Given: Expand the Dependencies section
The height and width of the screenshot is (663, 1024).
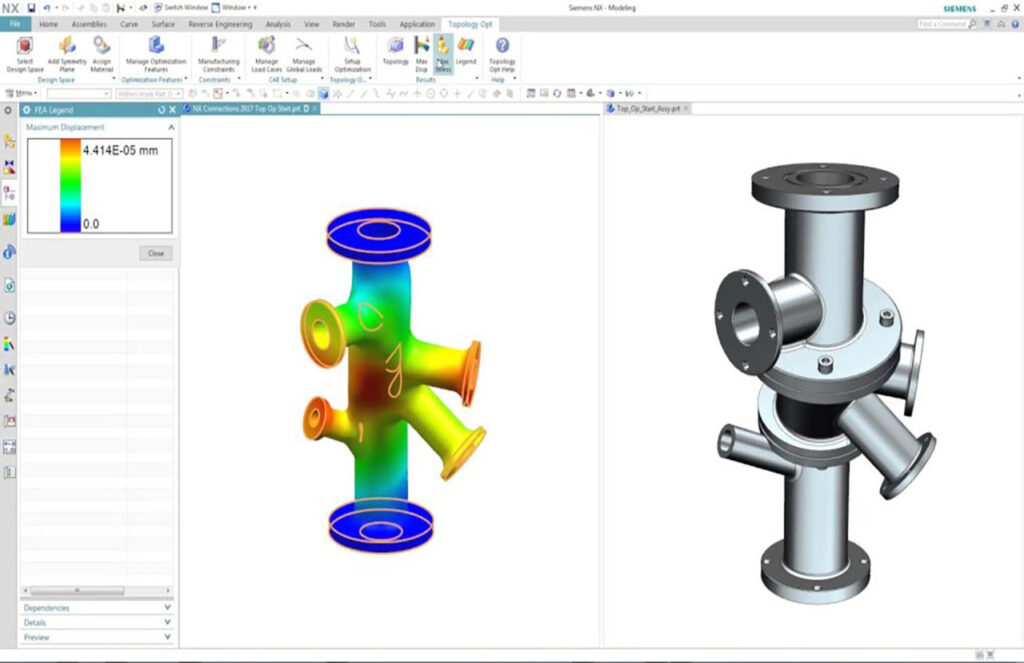Looking at the screenshot, I should (97, 607).
